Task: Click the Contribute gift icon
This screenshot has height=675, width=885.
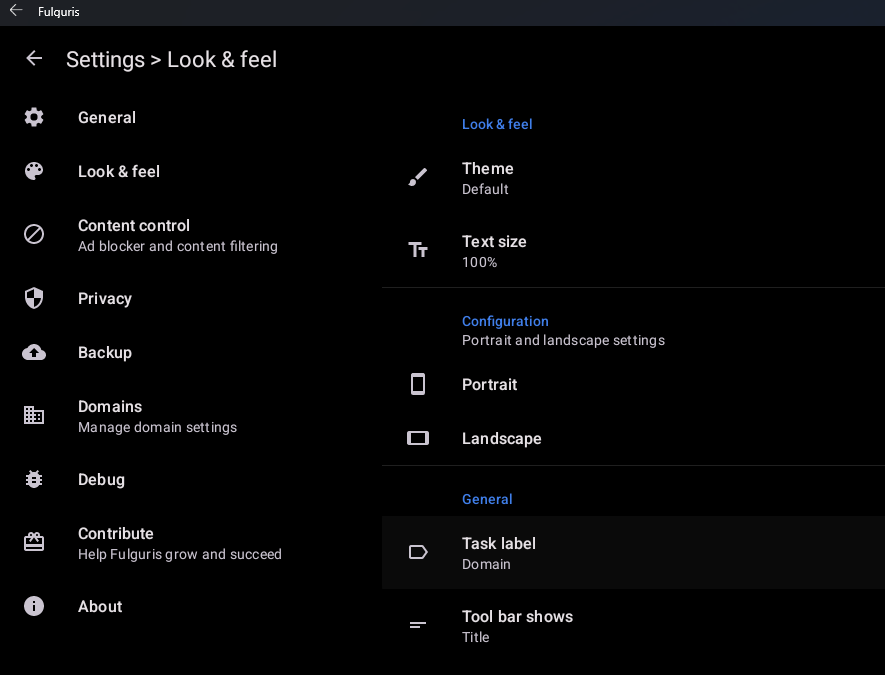Action: coord(33,541)
